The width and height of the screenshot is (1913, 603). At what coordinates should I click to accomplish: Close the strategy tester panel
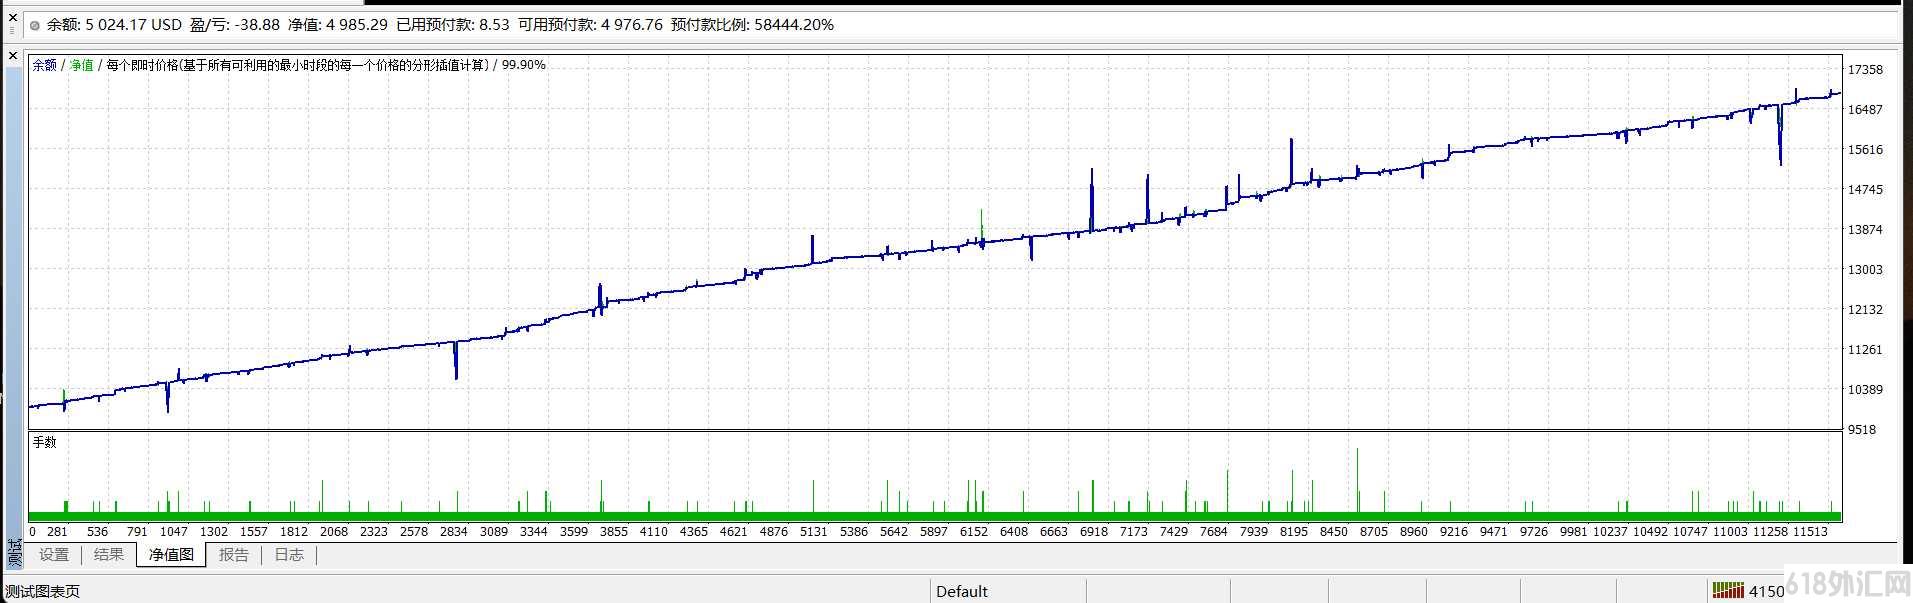point(13,56)
